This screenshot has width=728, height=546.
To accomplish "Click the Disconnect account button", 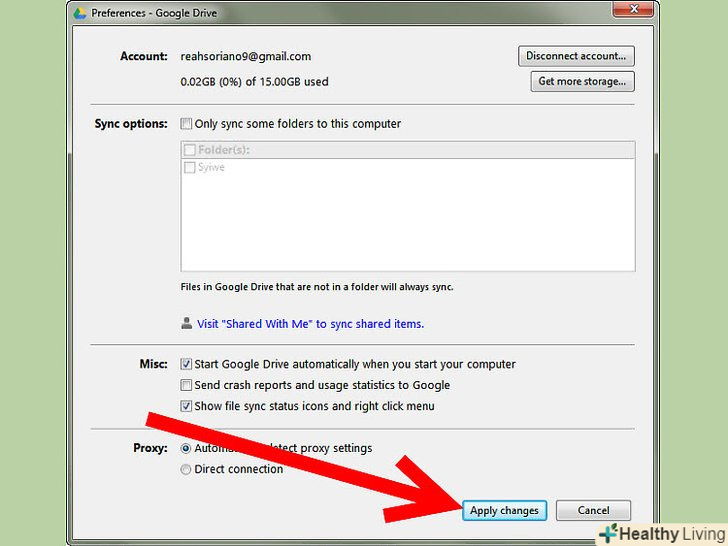I will (x=576, y=56).
